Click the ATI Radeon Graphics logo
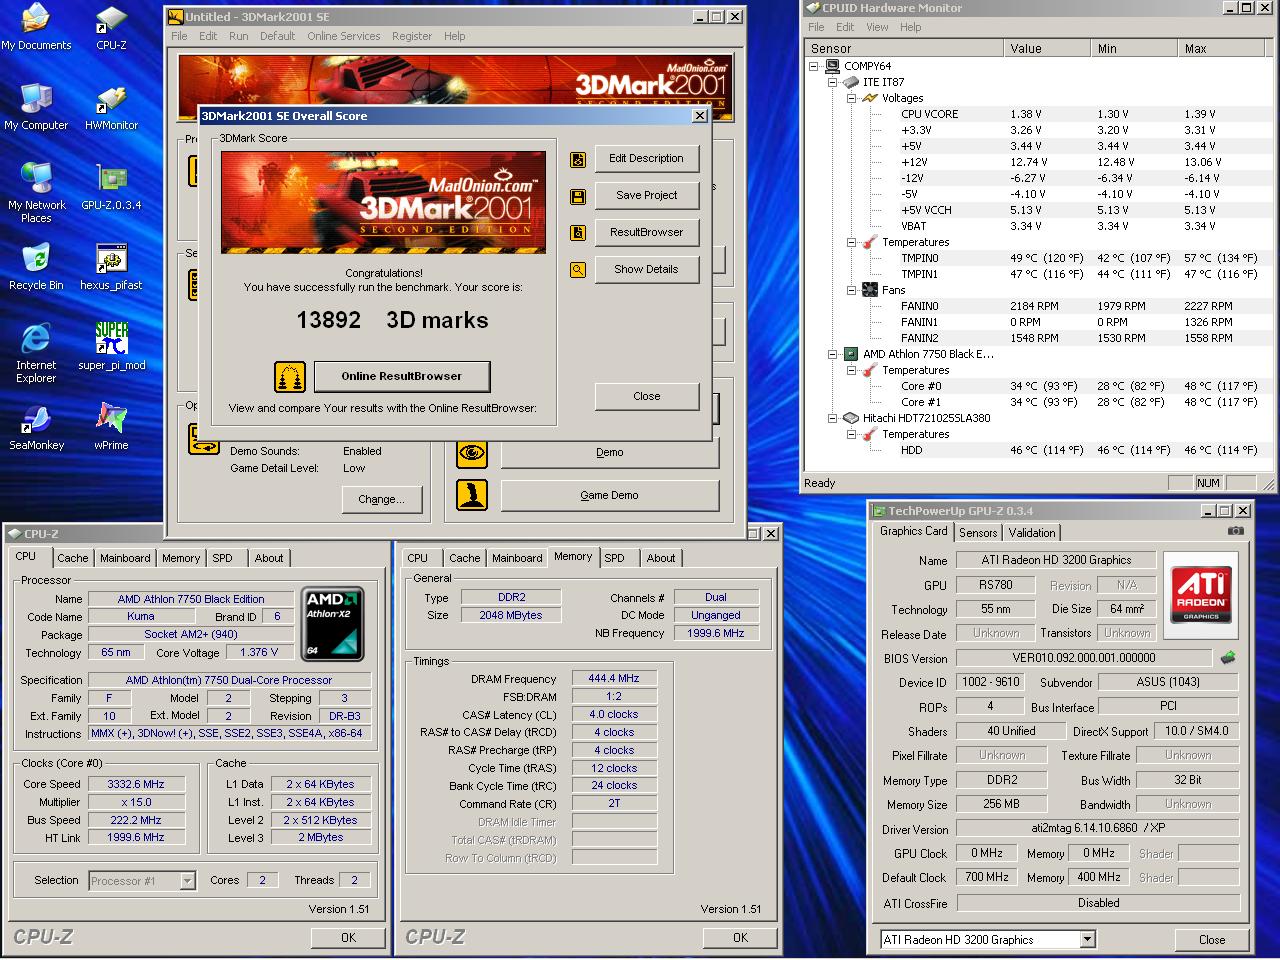The height and width of the screenshot is (960, 1280). point(1201,596)
